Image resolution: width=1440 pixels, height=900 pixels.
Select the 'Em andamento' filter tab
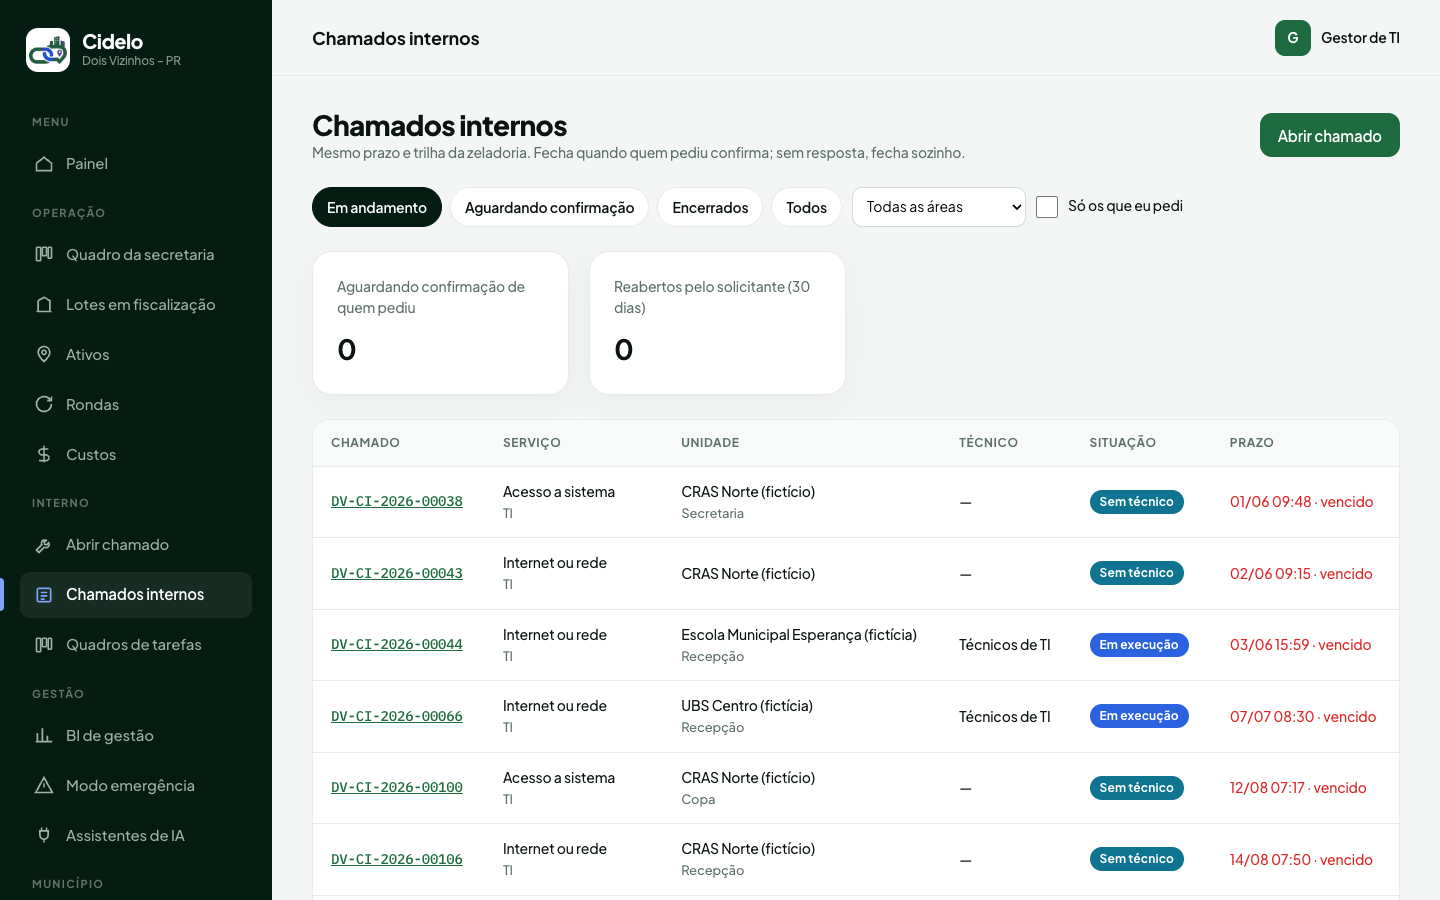[377, 207]
